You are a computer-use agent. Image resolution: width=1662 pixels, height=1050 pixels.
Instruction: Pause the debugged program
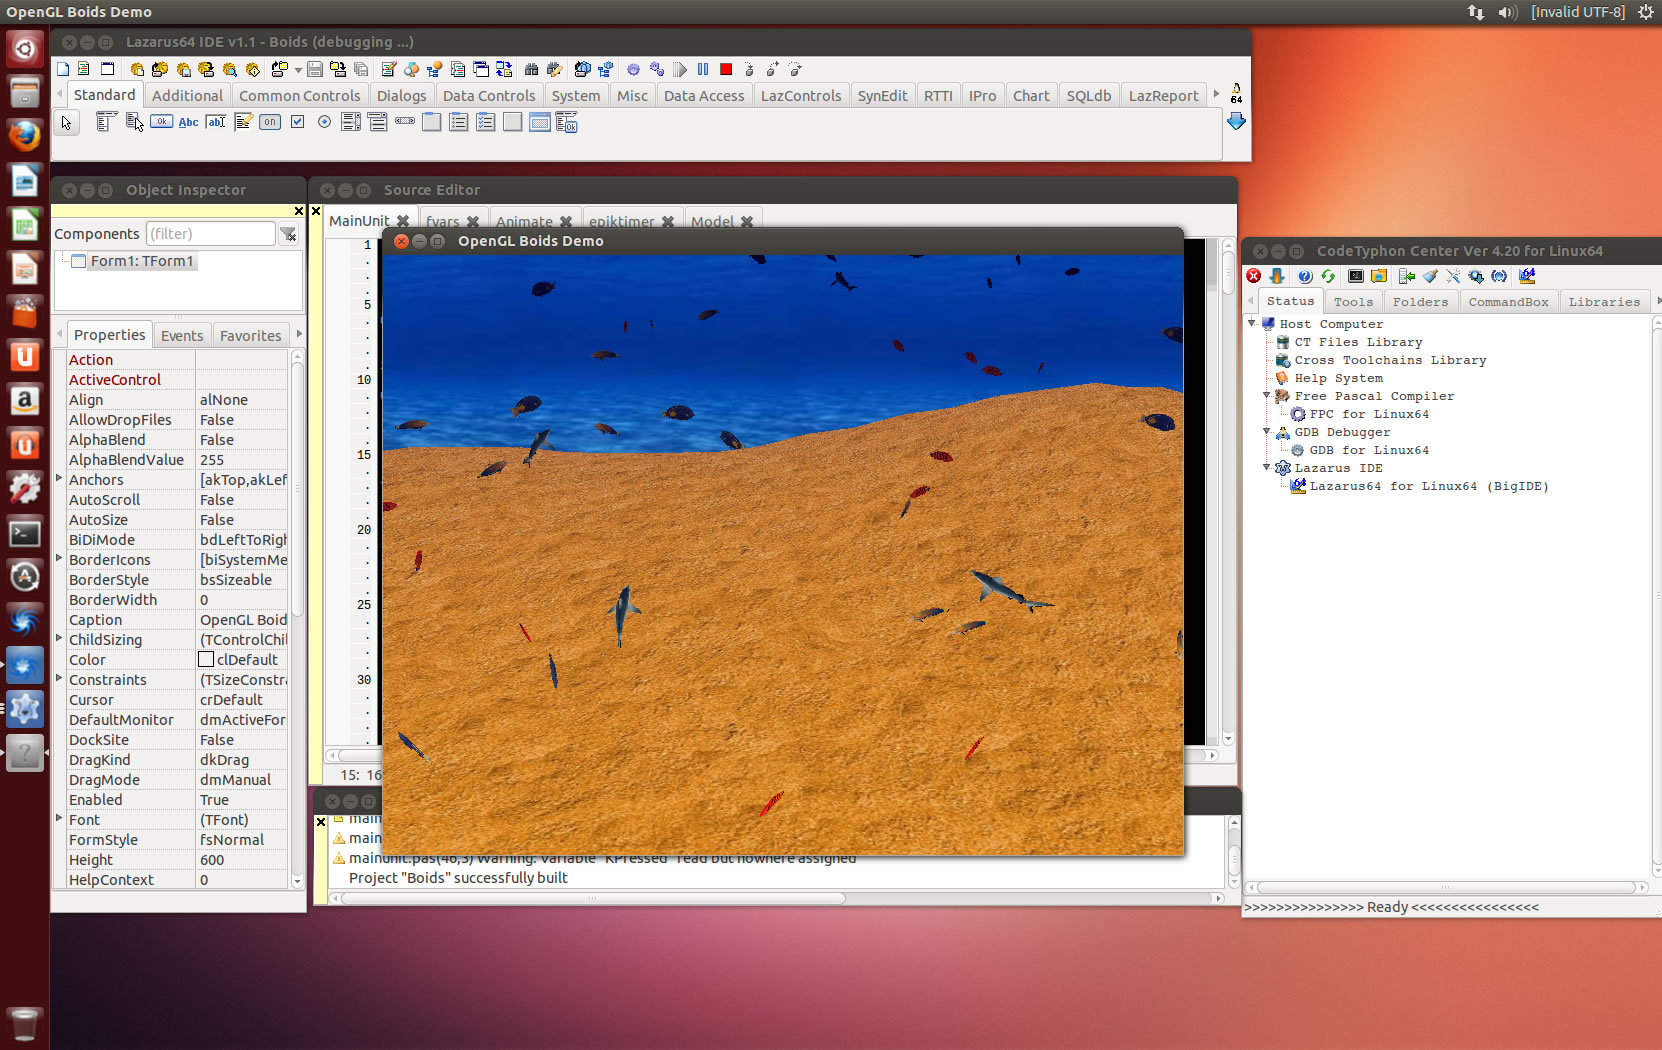tap(703, 69)
